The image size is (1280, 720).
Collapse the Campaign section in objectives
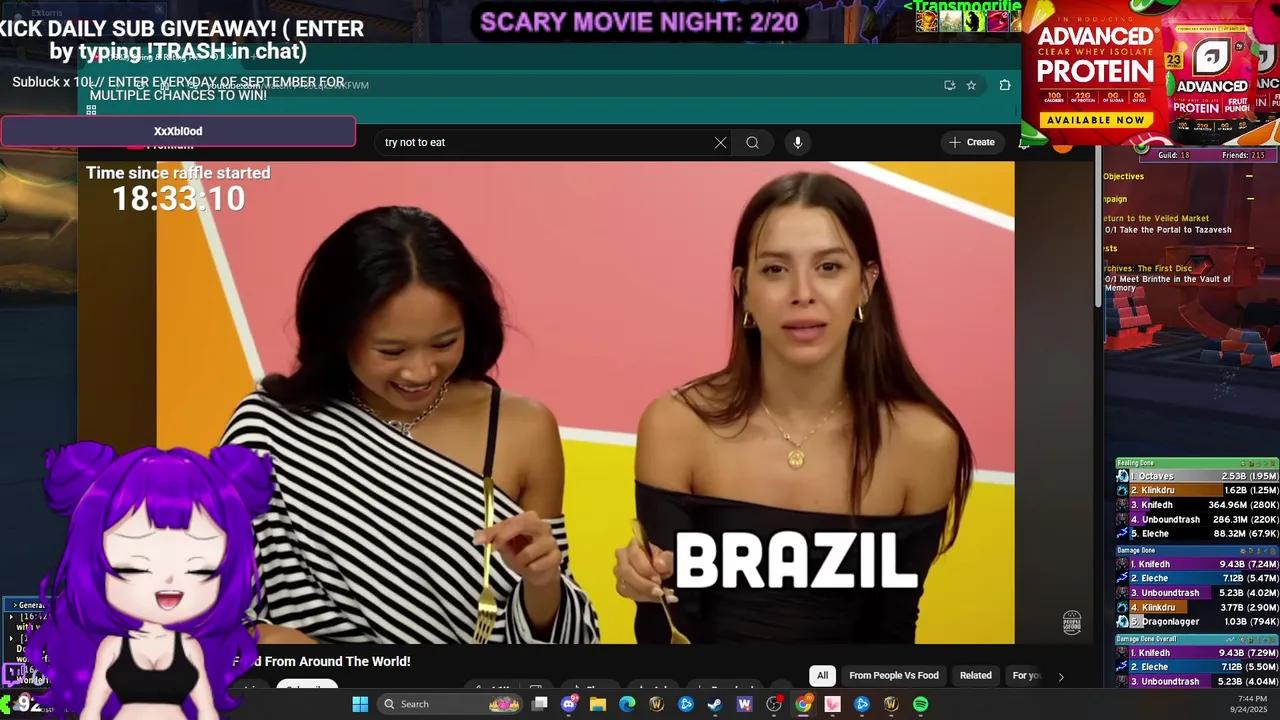click(1249, 199)
